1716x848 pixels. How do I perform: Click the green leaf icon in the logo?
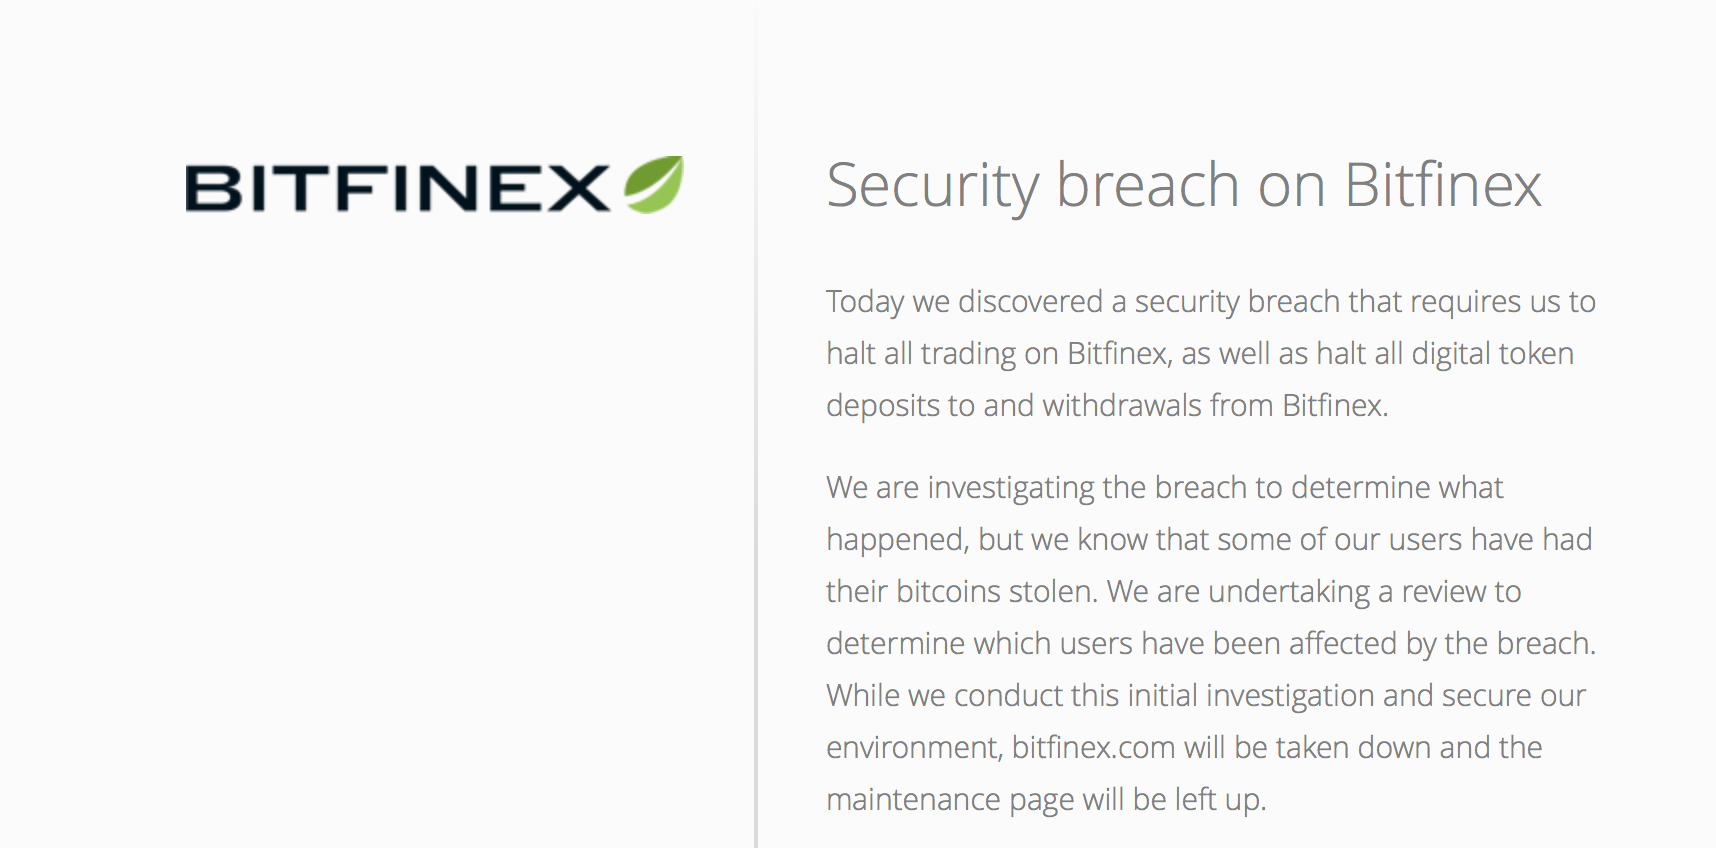pos(655,185)
